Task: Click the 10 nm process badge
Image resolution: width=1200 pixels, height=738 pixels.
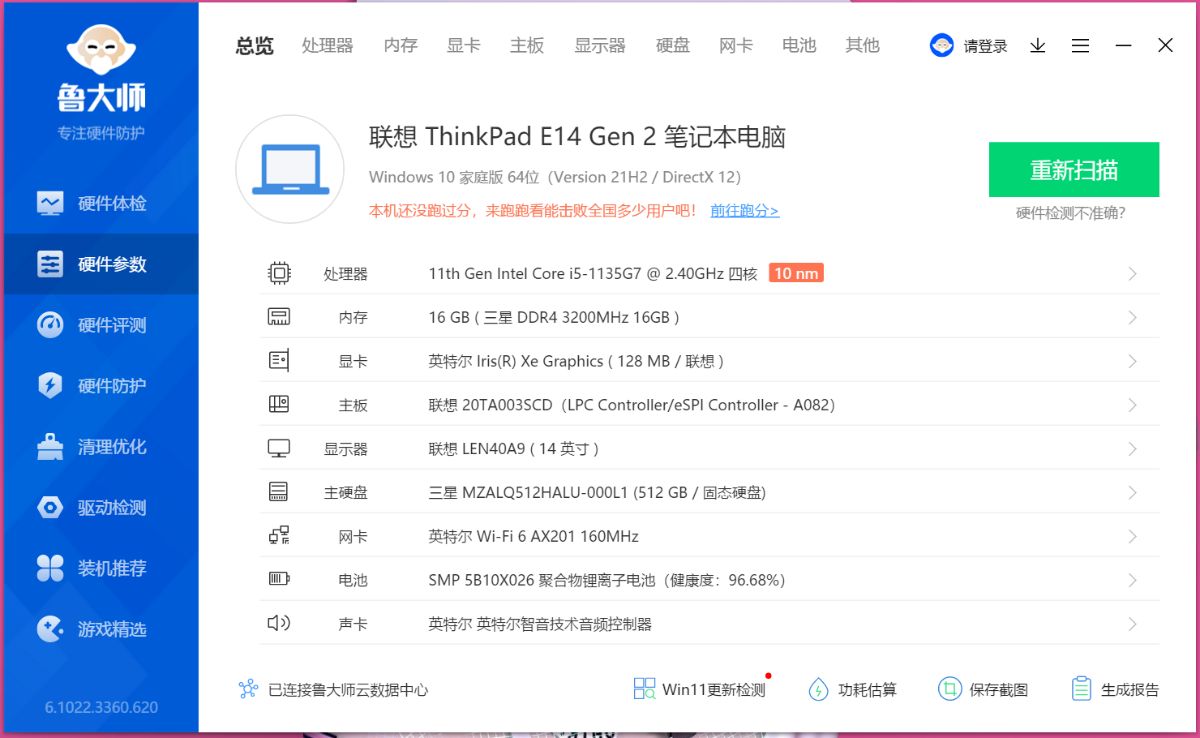Action: tap(796, 274)
